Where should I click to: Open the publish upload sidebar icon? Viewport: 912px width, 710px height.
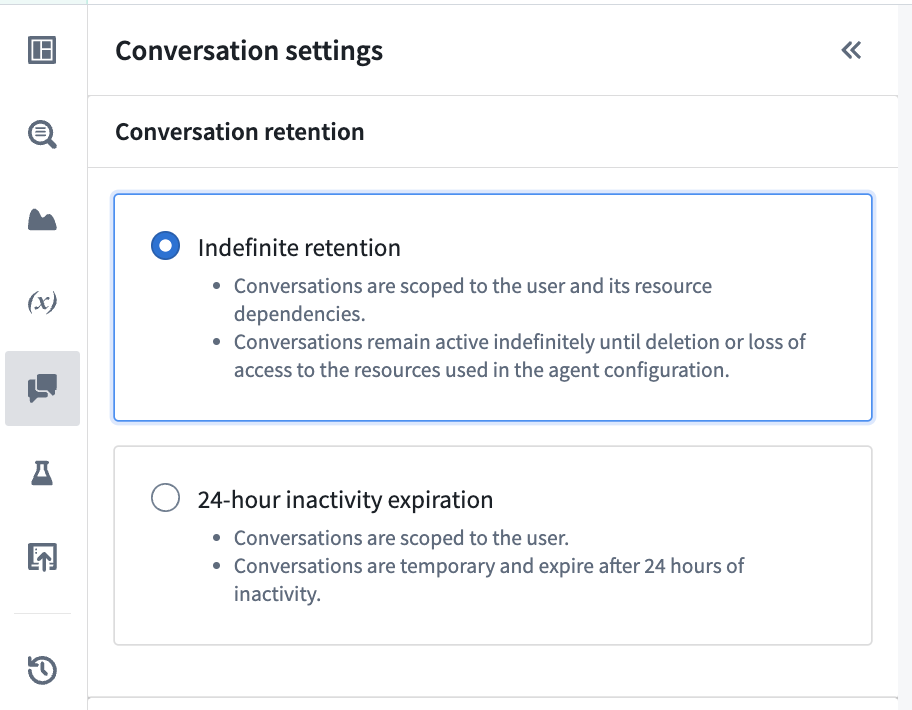pyautogui.click(x=42, y=557)
